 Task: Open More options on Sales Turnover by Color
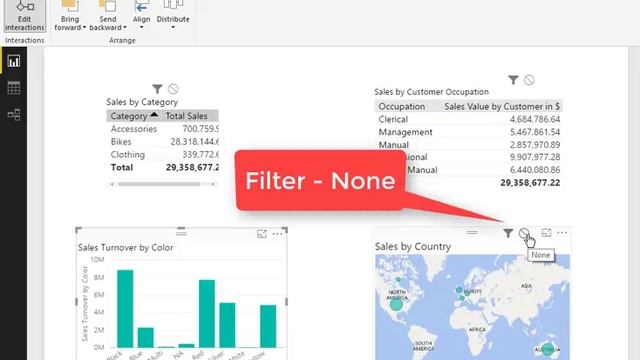coord(277,234)
